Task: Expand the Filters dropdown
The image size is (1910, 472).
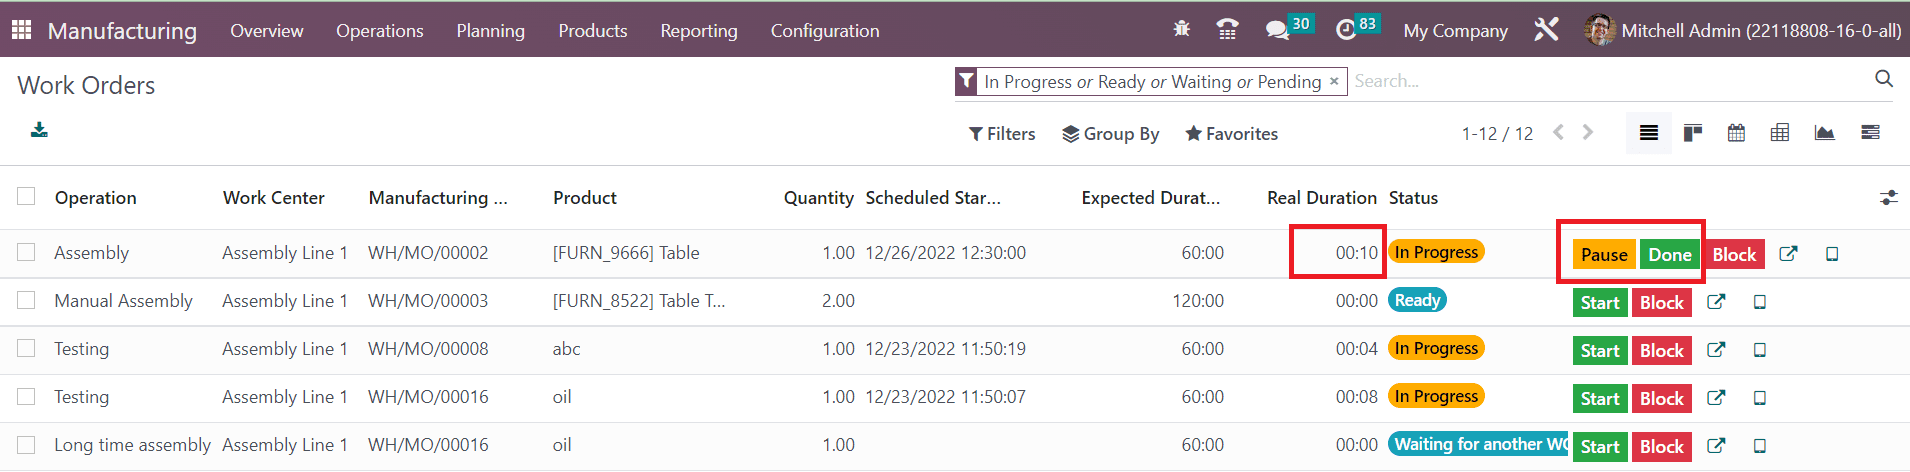Action: [x=1002, y=134]
